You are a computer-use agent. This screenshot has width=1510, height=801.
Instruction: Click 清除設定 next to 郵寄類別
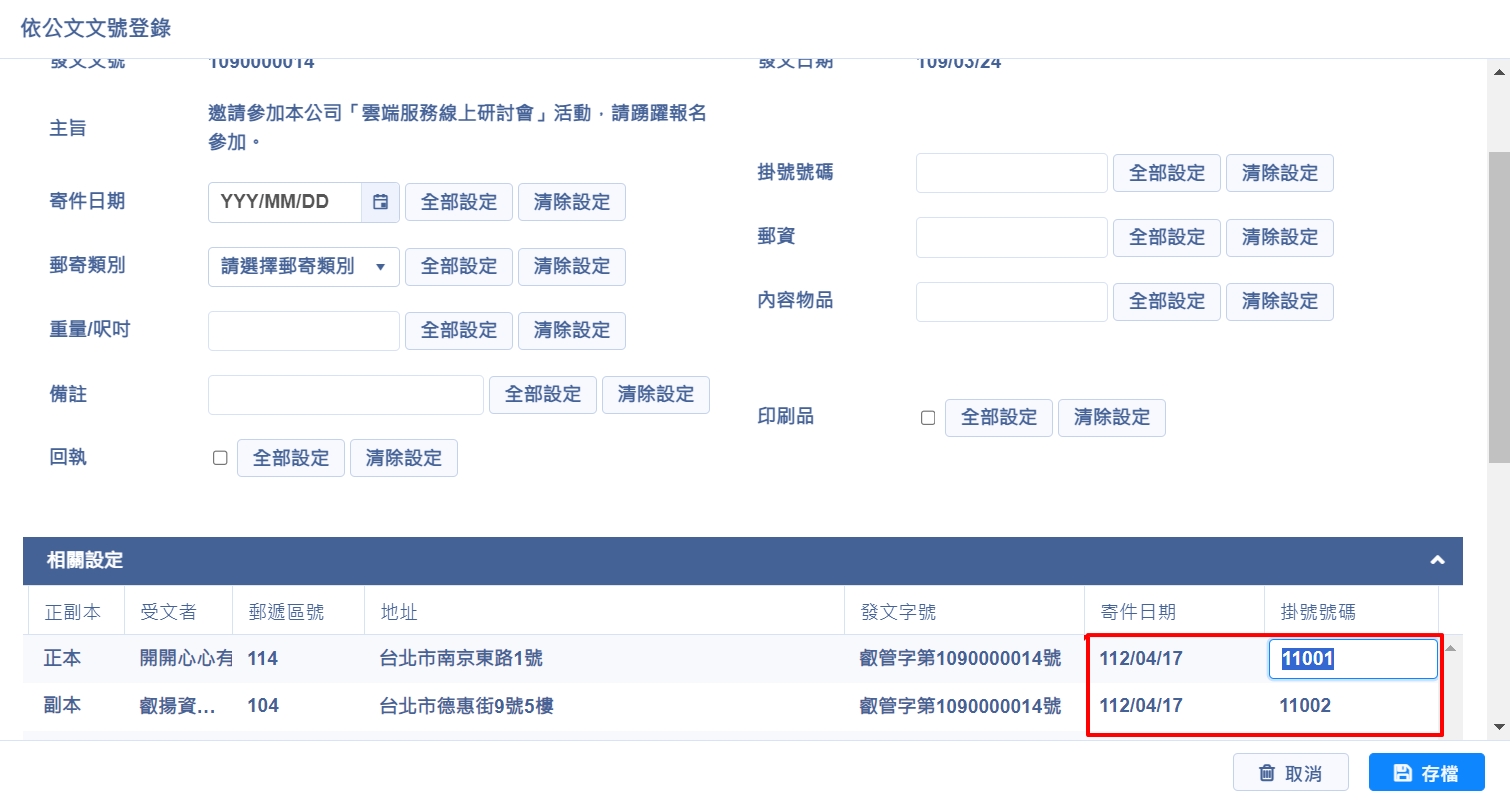(x=571, y=267)
